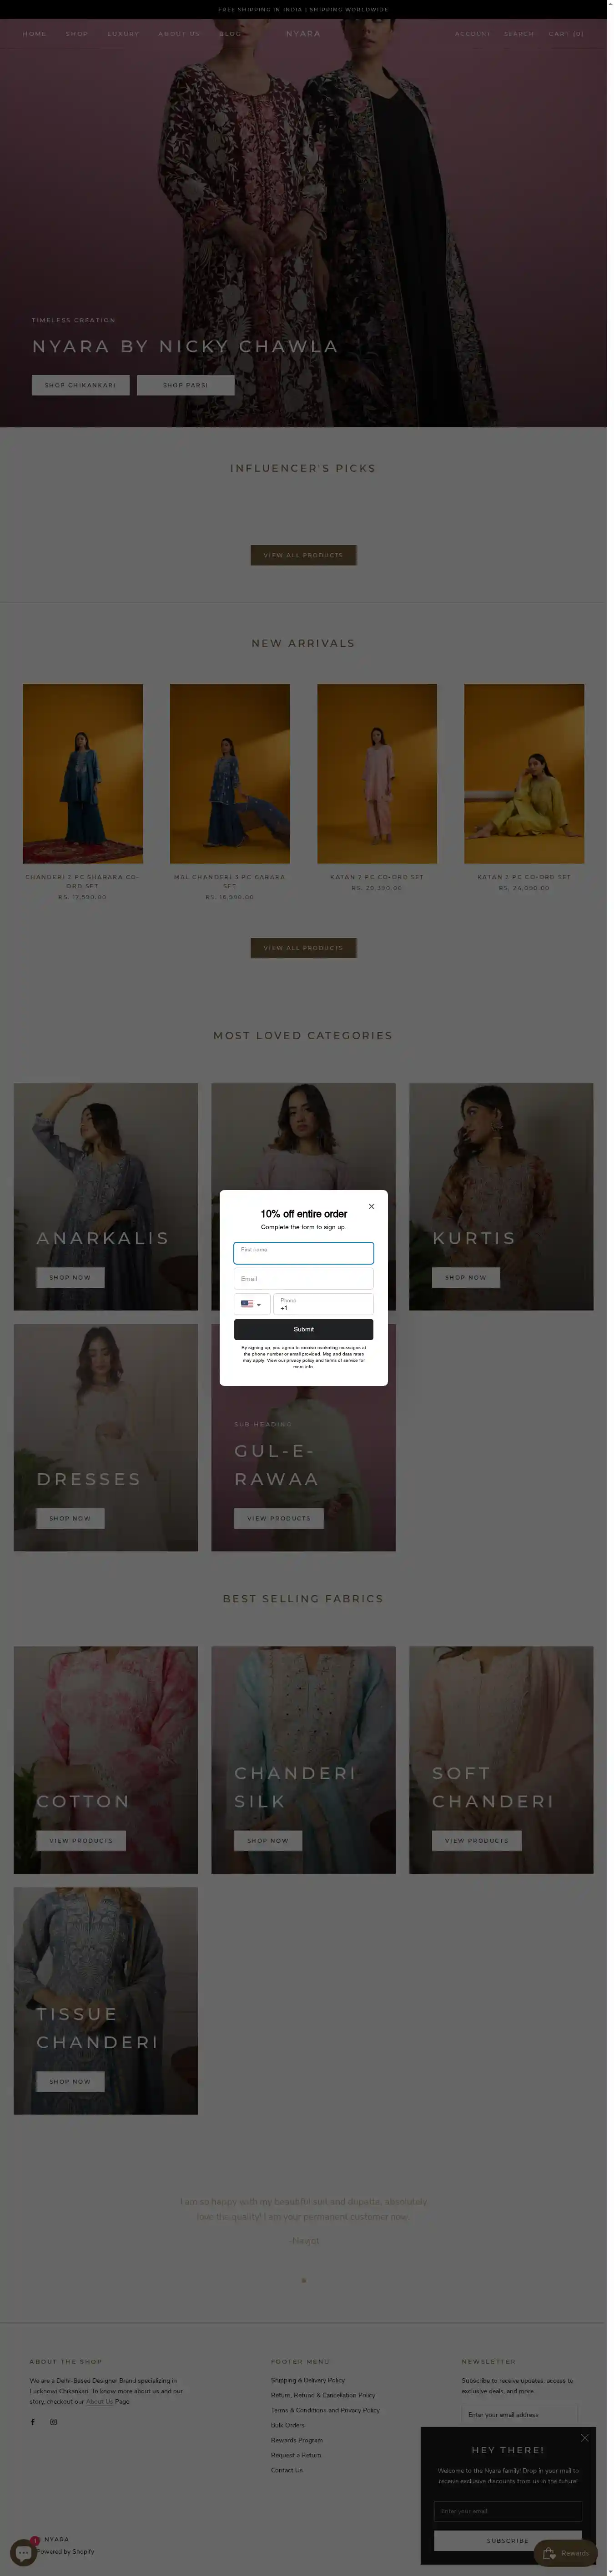Click the popup Email field
614x2576 pixels.
point(303,1279)
